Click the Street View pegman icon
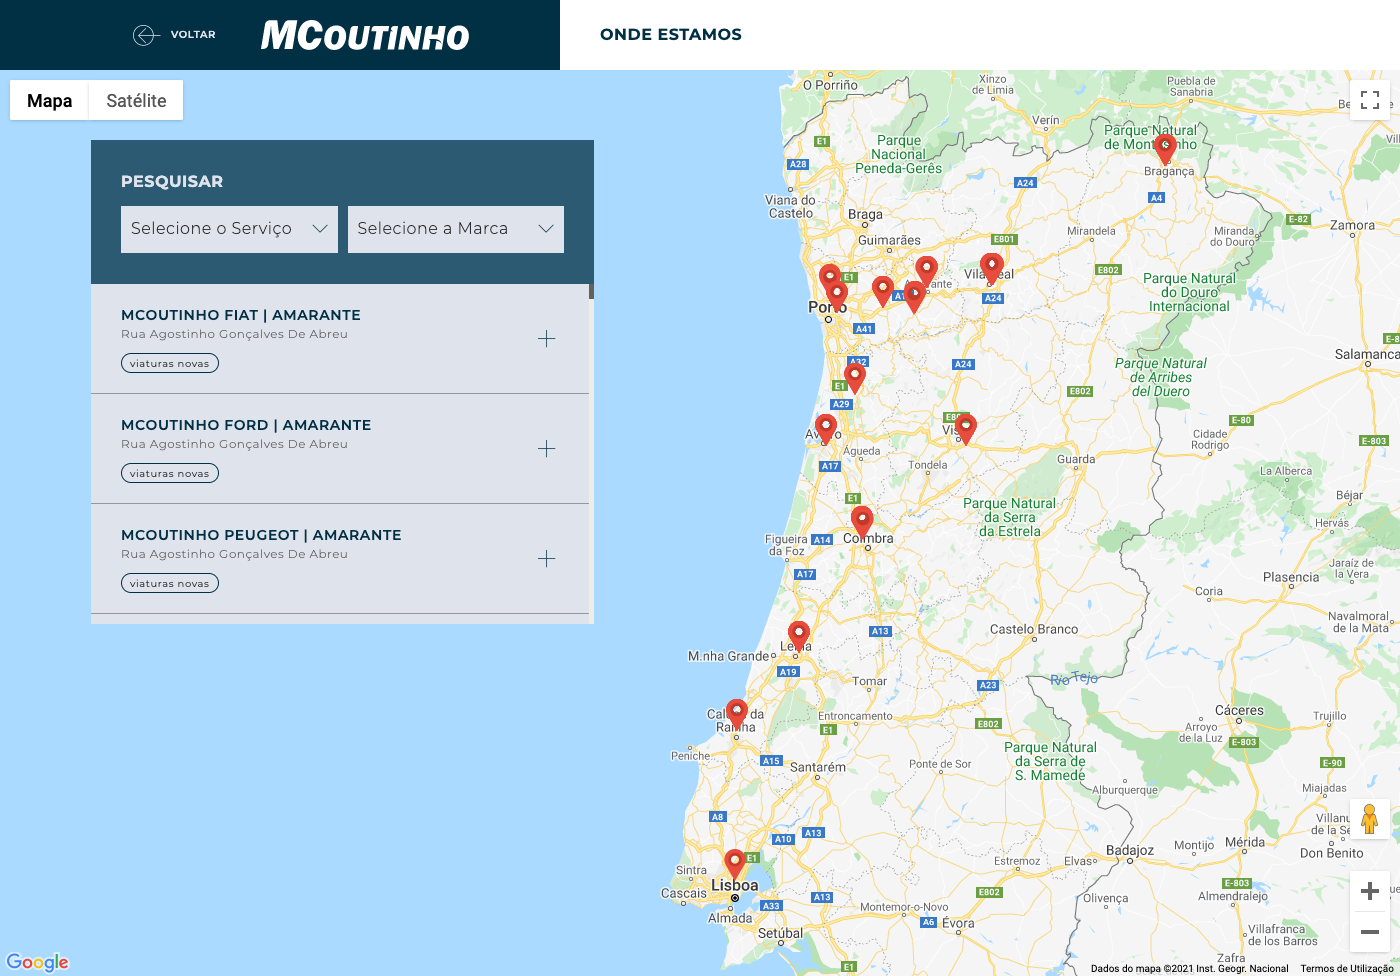Screen dimensions: 1400x976 coord(1369,819)
